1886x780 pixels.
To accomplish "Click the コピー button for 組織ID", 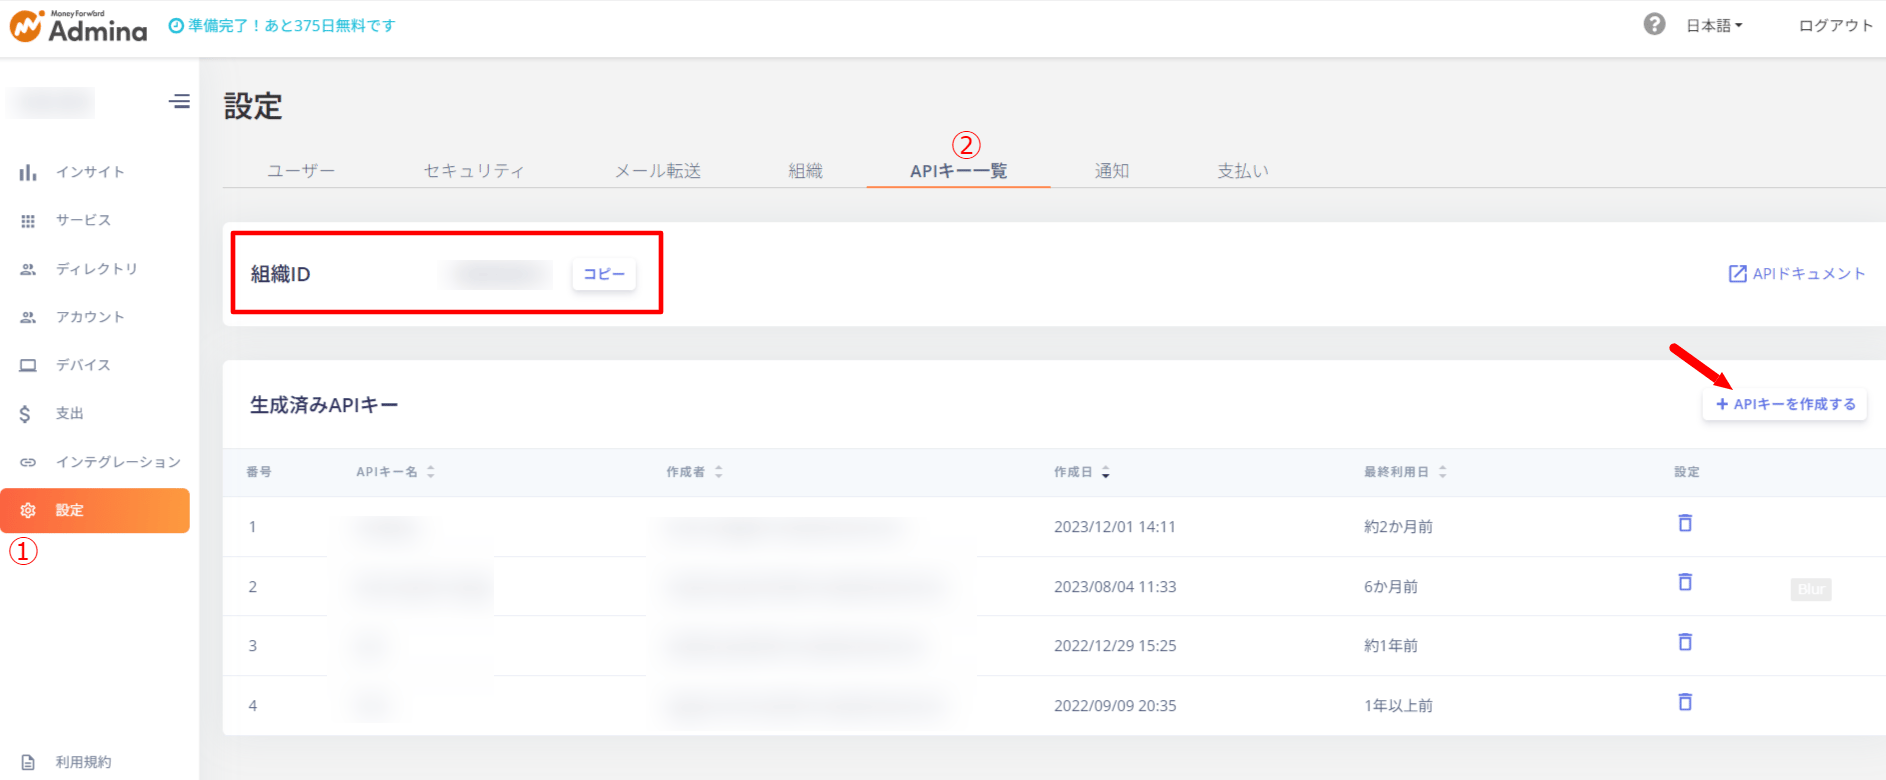I will [x=604, y=274].
